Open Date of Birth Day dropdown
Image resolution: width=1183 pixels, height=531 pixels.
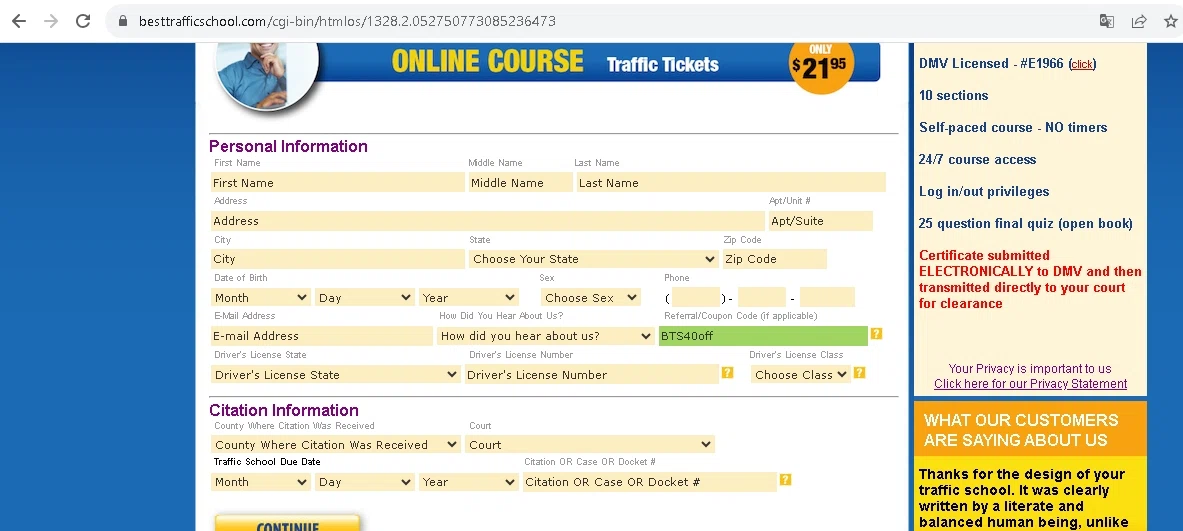365,298
